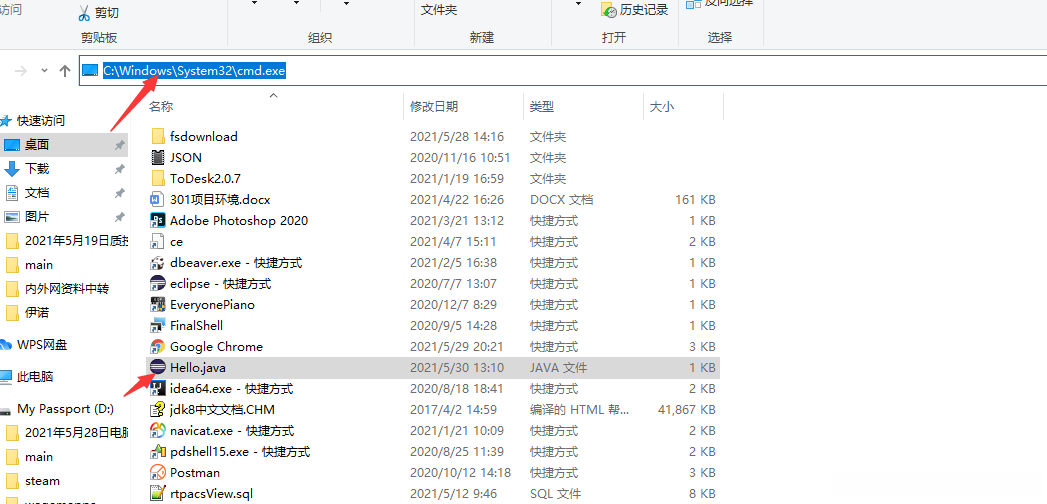Screen dimensions: 1047x504
Task: Click the idea64.exe shortcut icon
Action: click(158, 389)
